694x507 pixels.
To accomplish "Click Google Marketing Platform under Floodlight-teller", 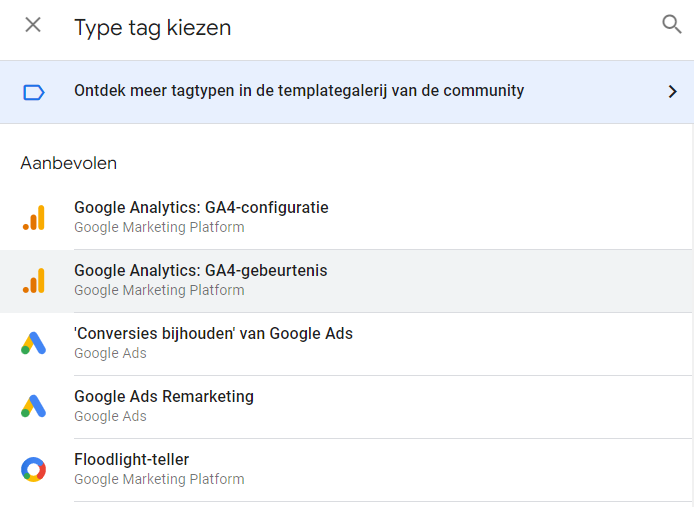I will [159, 479].
